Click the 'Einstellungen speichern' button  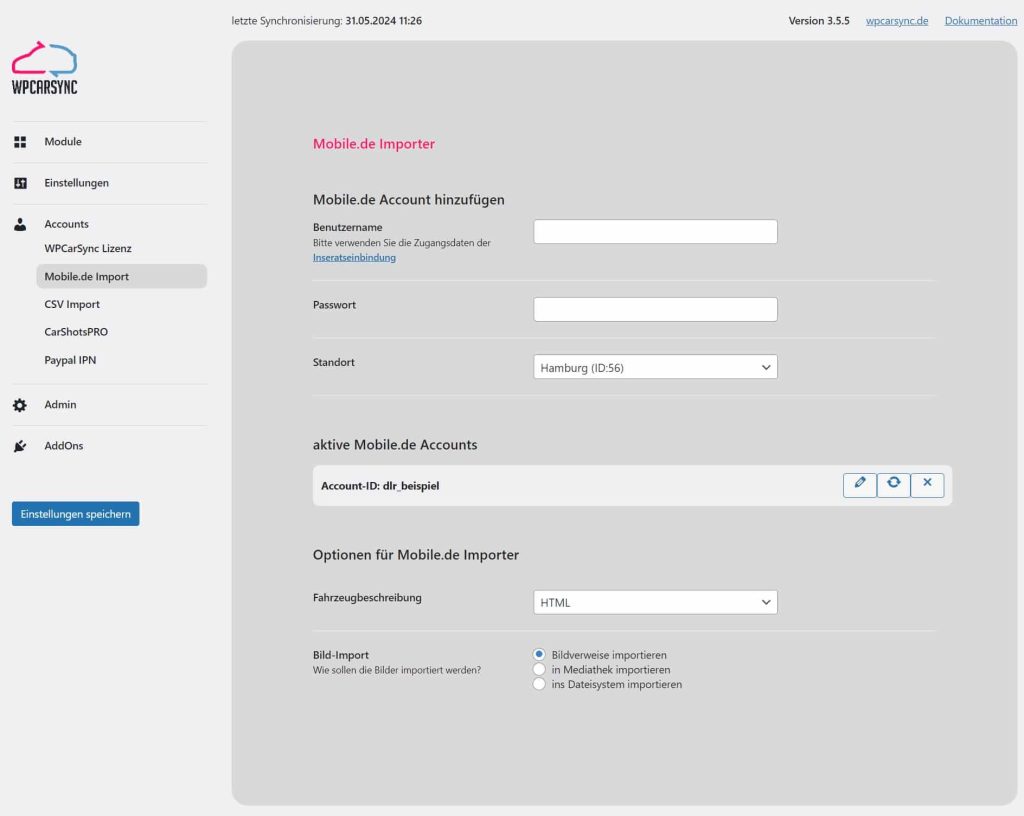click(75, 513)
